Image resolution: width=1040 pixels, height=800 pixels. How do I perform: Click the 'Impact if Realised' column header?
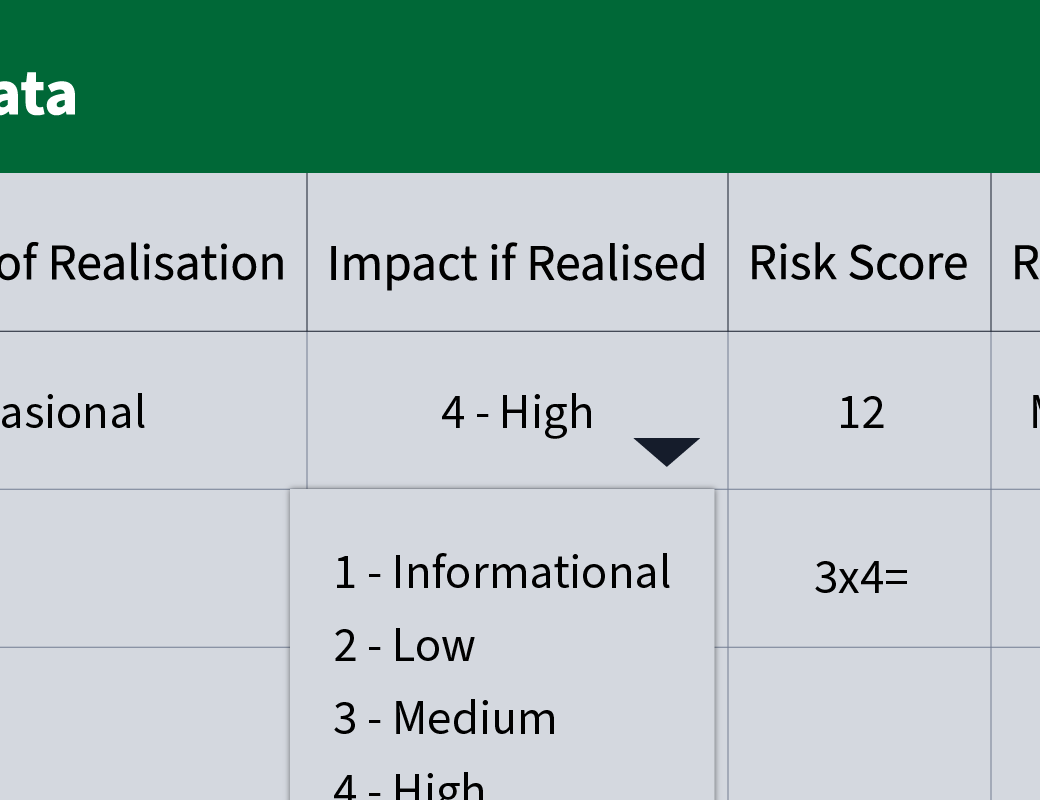click(517, 263)
